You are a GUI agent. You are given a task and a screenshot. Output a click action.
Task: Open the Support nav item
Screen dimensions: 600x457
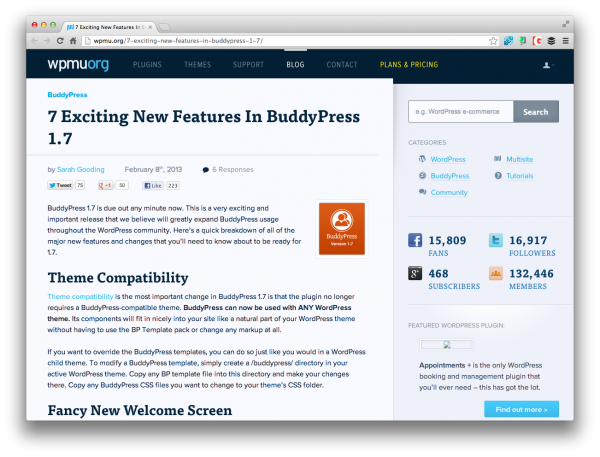point(248,65)
